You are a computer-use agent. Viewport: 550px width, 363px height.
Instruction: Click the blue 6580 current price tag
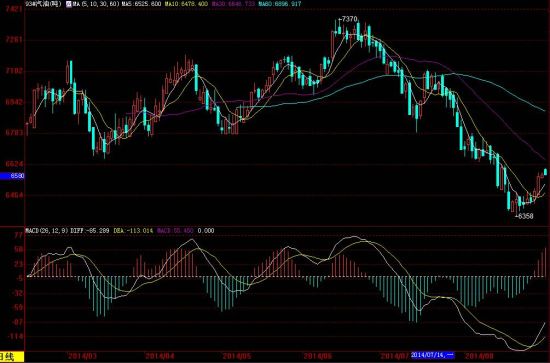(x=12, y=176)
